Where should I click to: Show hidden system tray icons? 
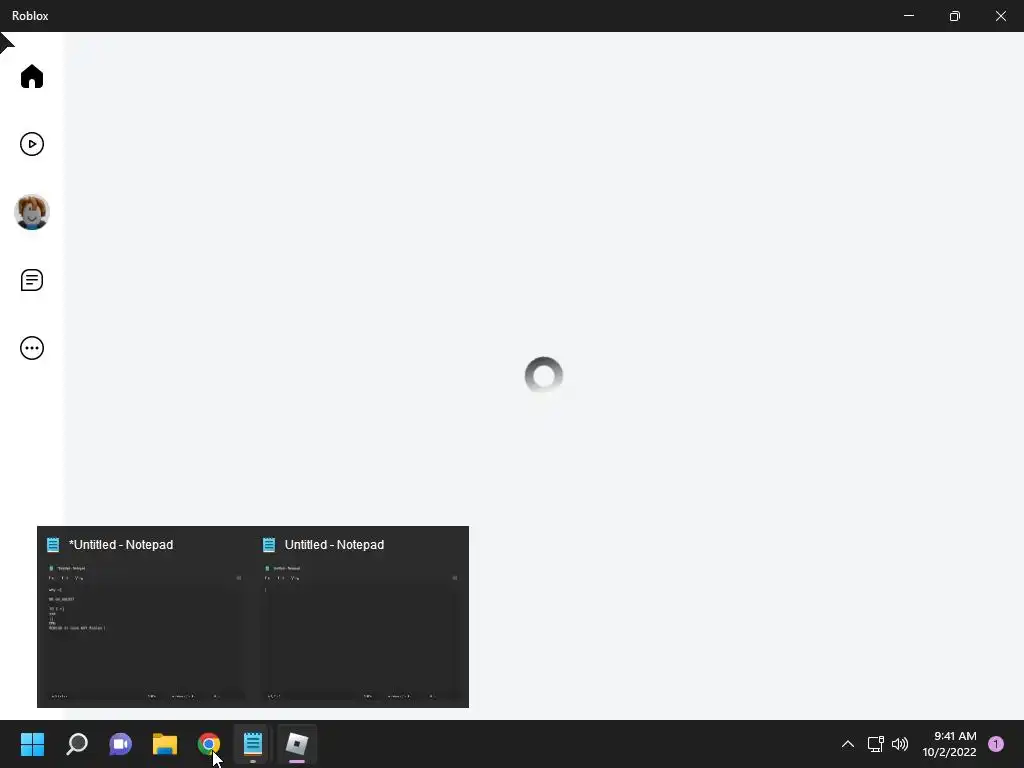coord(848,744)
